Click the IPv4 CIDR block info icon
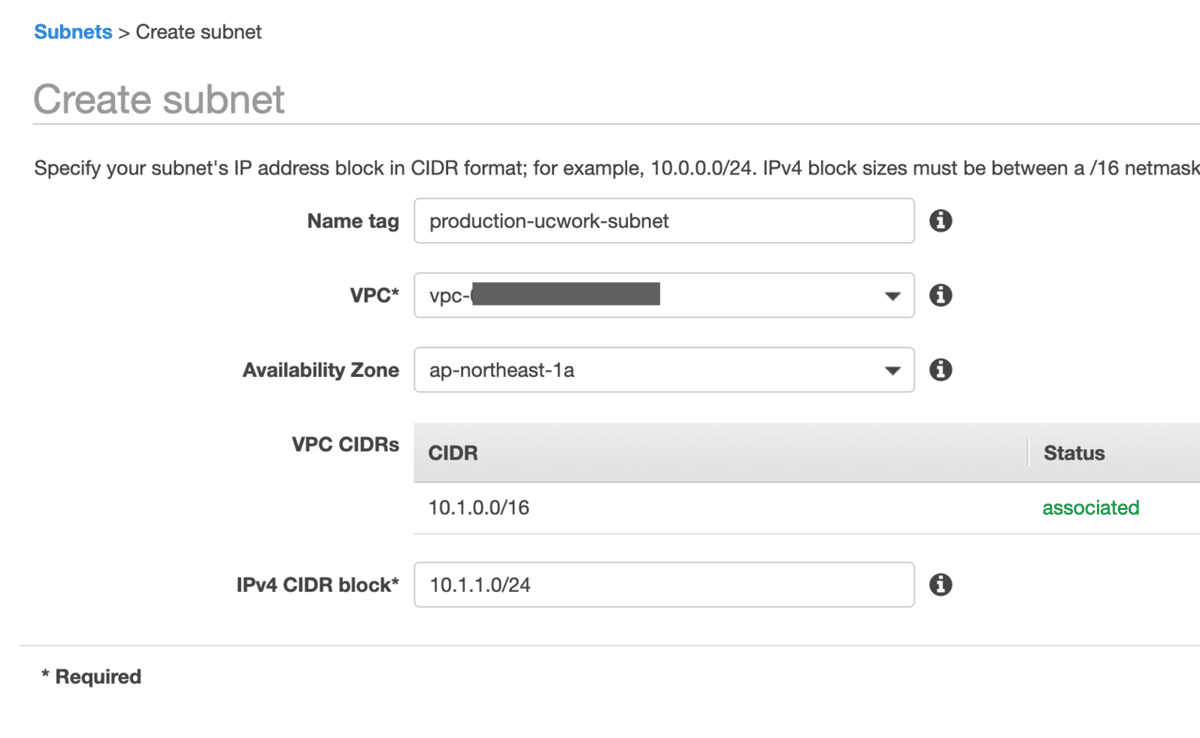1200x738 pixels. [x=940, y=585]
